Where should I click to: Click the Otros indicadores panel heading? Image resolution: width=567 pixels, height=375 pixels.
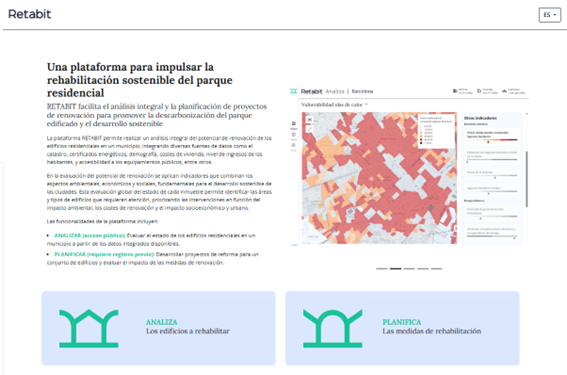(480, 118)
